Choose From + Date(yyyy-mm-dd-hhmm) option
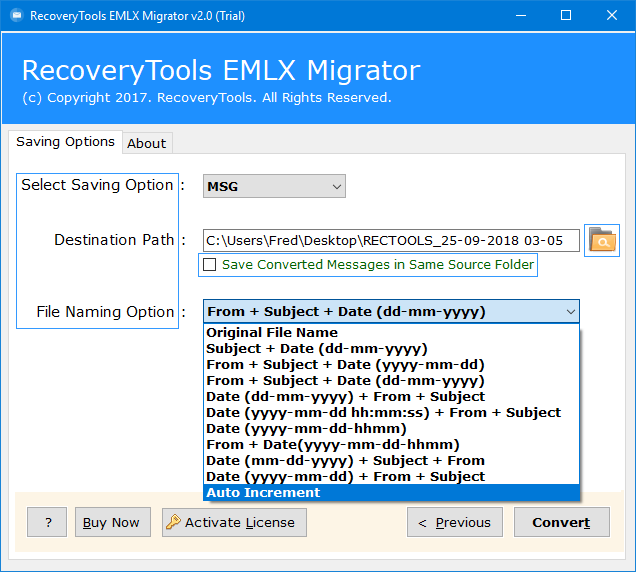636x572 pixels. tap(391, 444)
